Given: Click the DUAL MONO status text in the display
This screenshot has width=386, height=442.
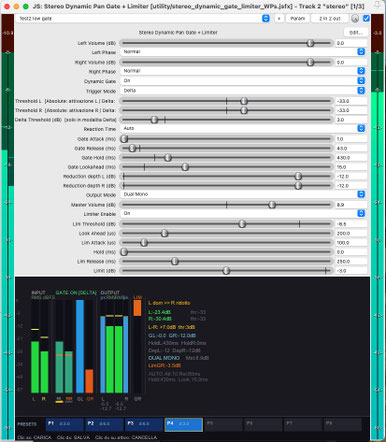Looking at the screenshot, I should tap(164, 358).
